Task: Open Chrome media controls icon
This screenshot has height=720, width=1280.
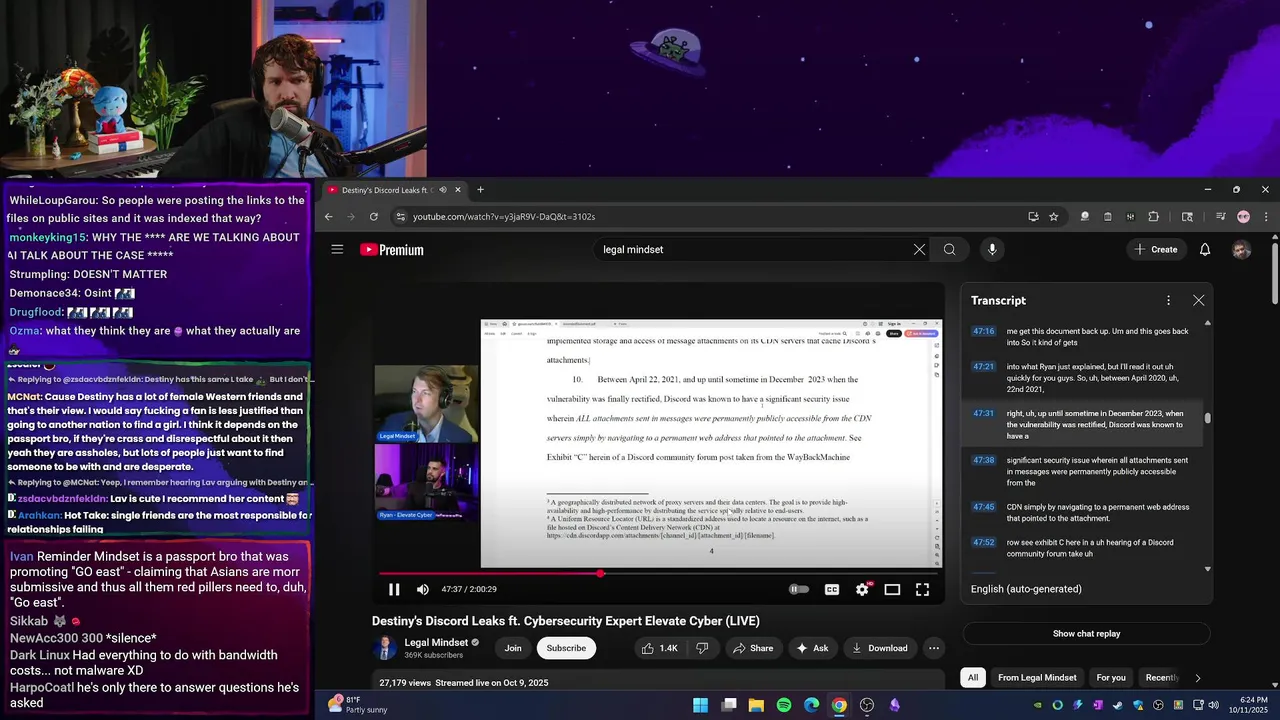Action: click(1221, 216)
